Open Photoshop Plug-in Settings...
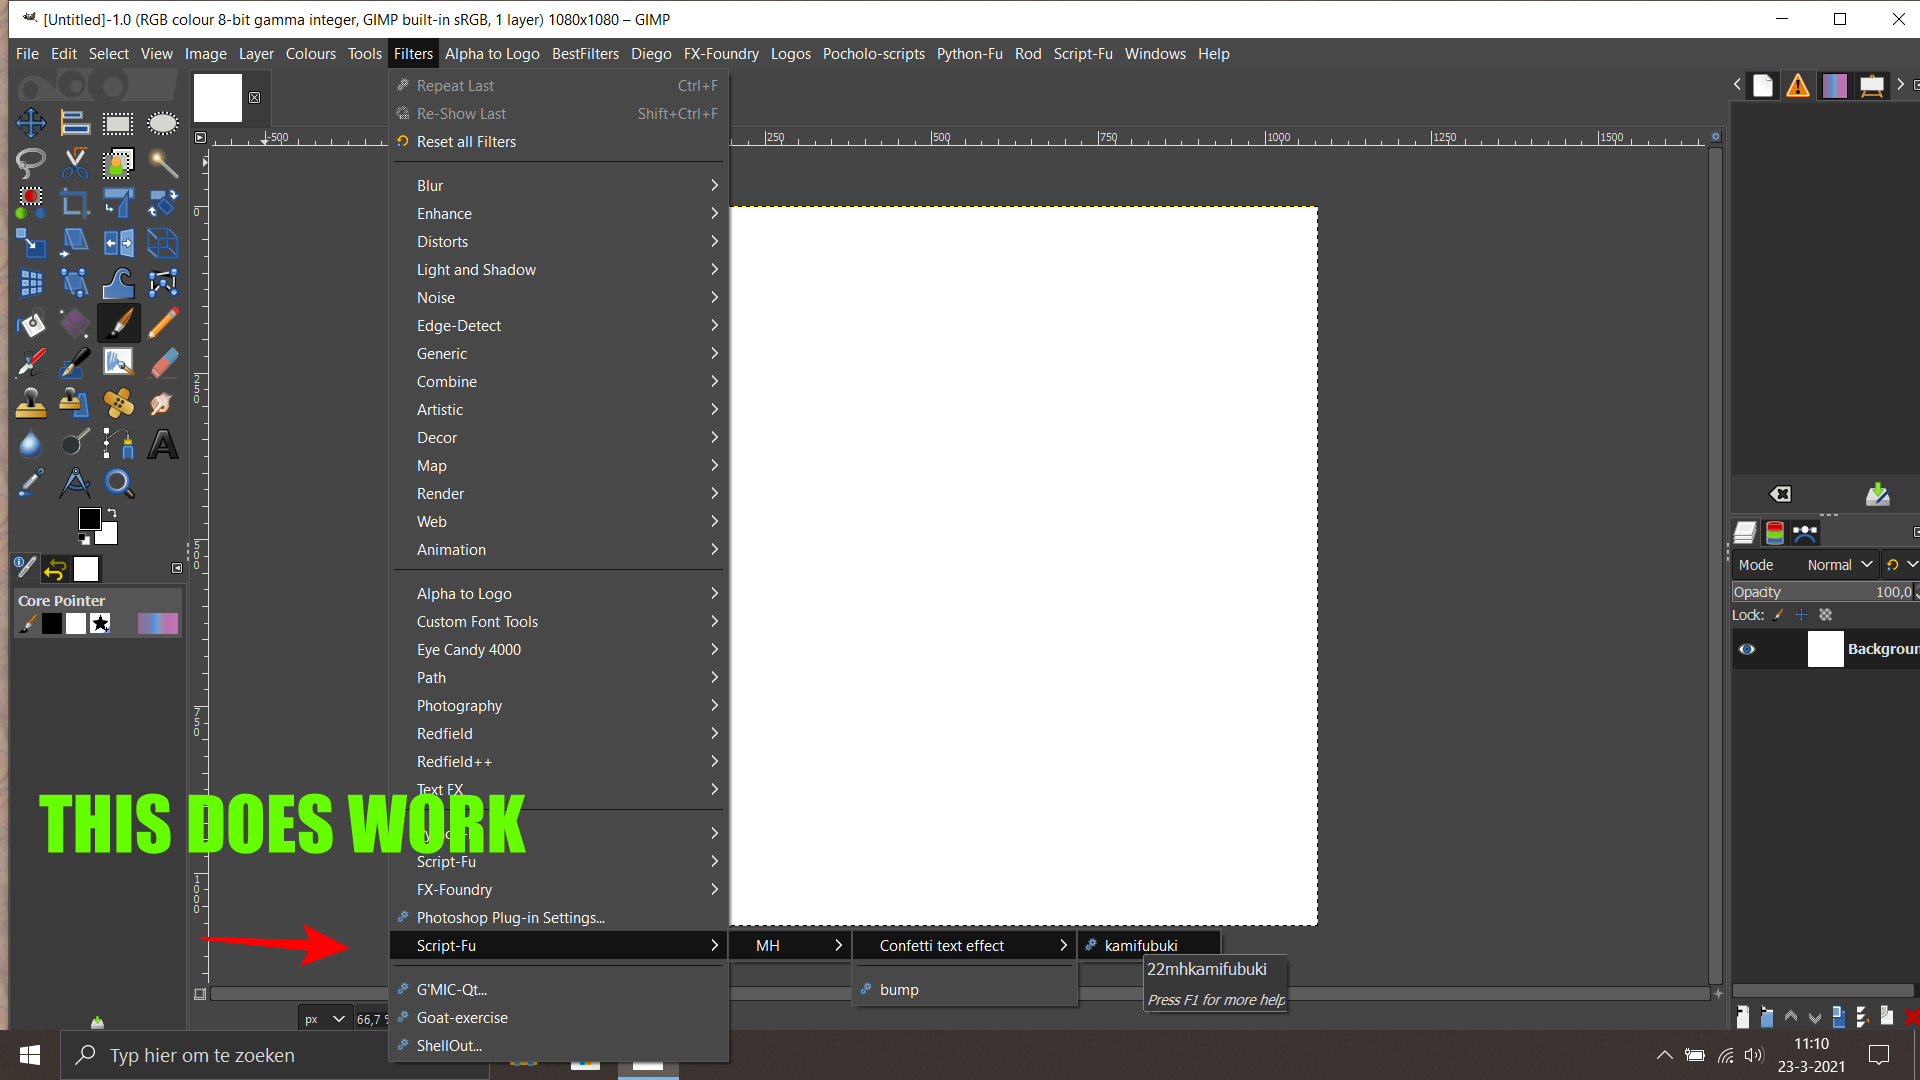 [558, 918]
